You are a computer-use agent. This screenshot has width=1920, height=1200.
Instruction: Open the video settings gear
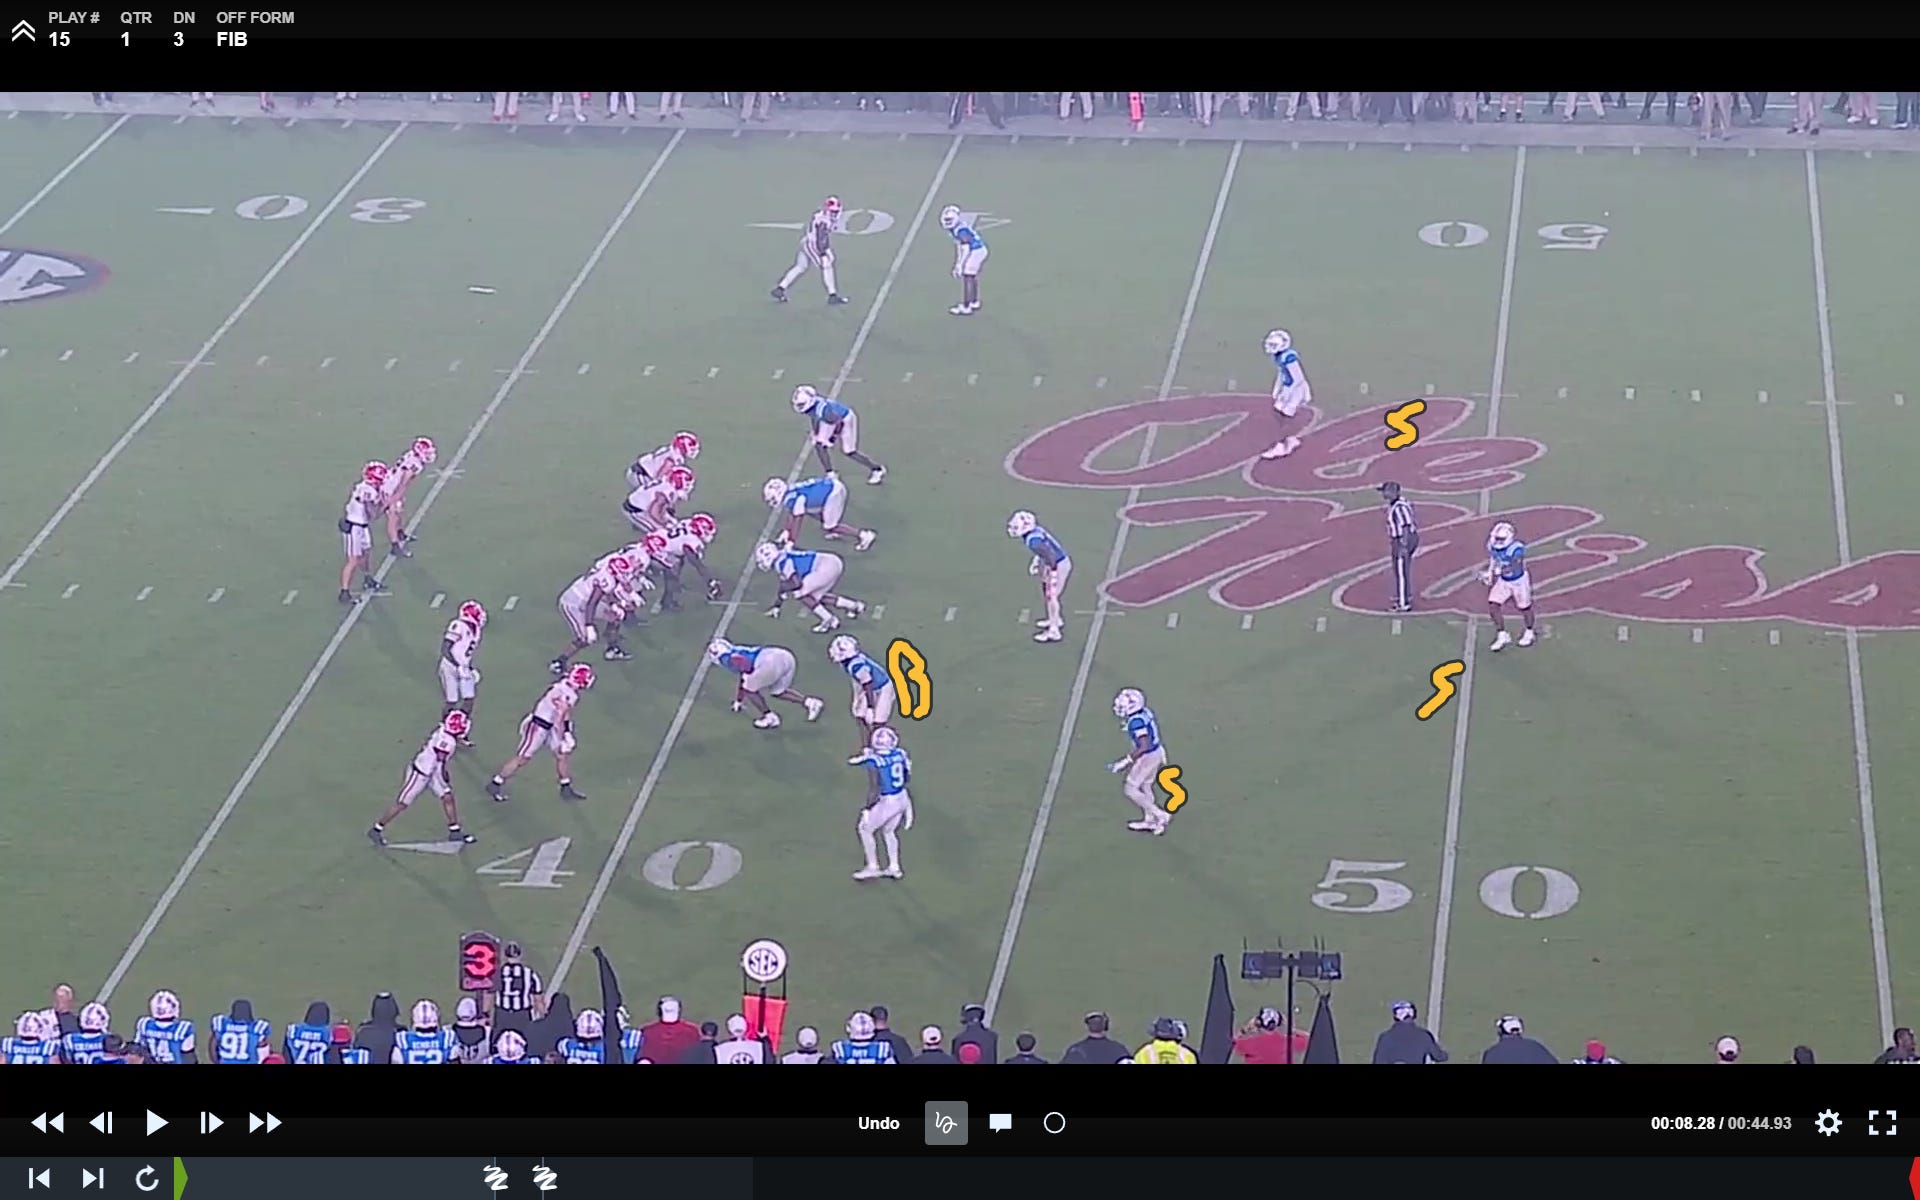(x=1828, y=1123)
